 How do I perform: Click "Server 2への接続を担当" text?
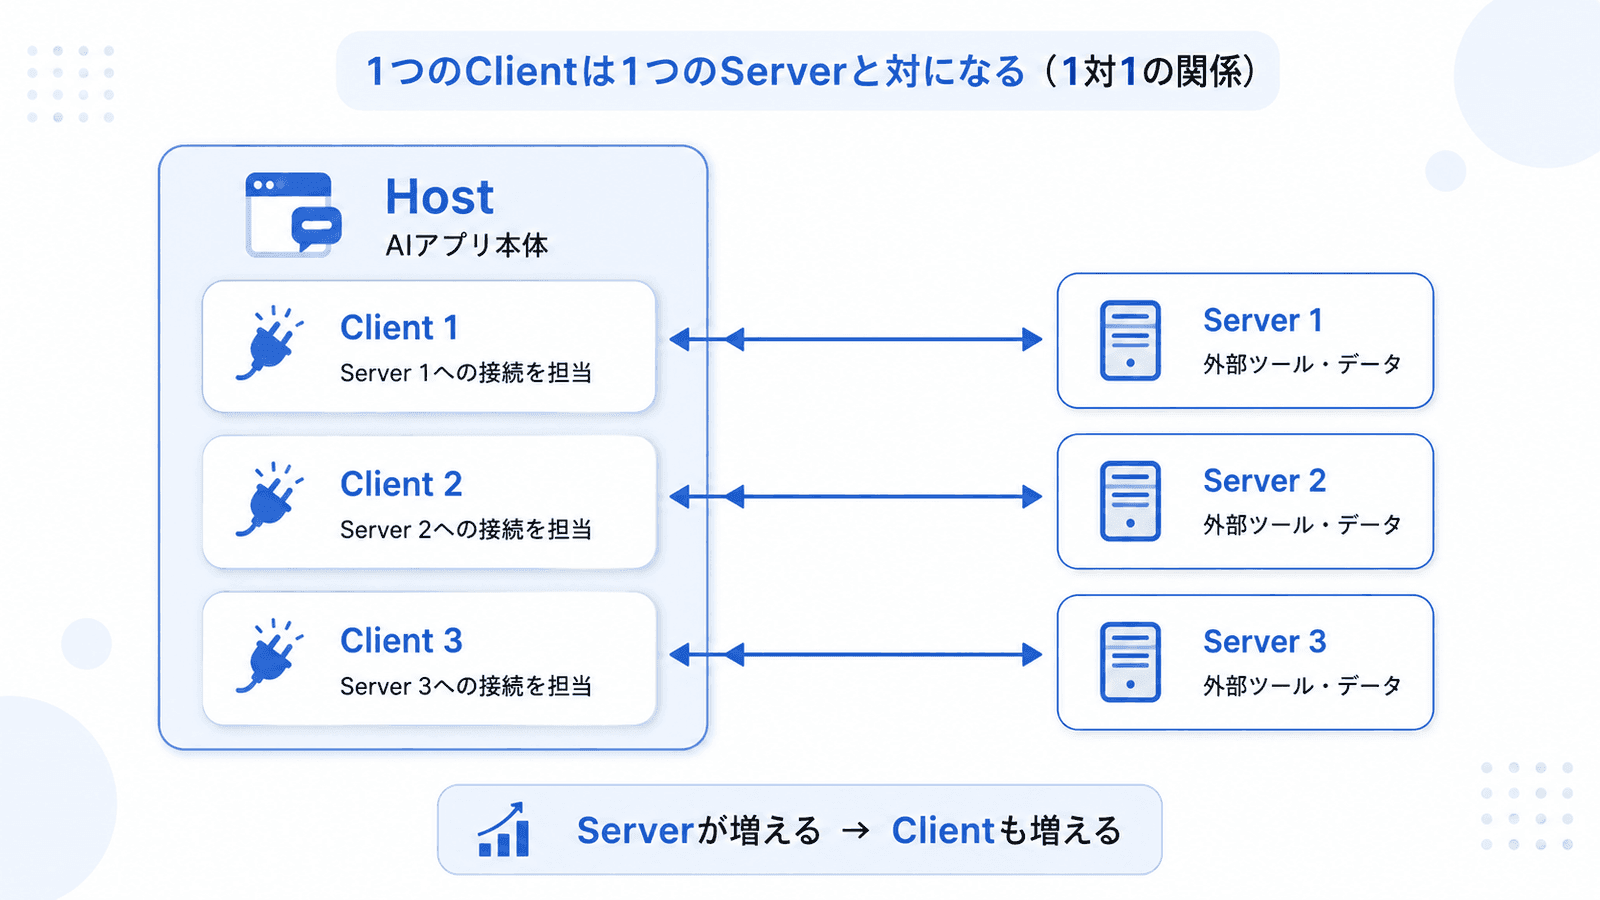tap(466, 529)
